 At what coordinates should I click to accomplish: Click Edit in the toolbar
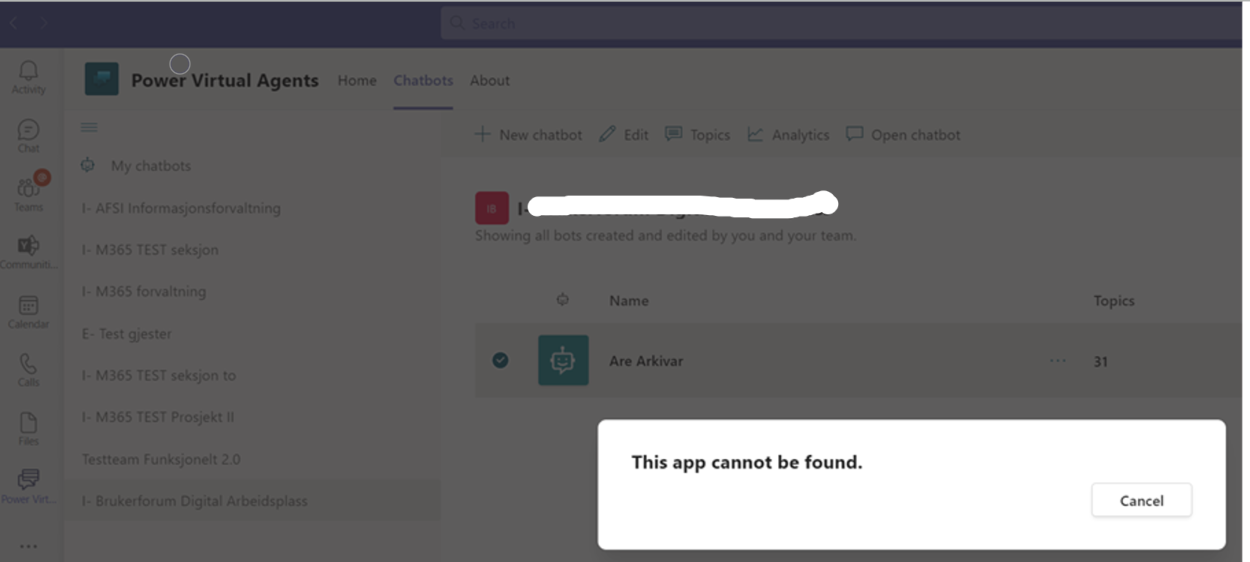tap(624, 134)
